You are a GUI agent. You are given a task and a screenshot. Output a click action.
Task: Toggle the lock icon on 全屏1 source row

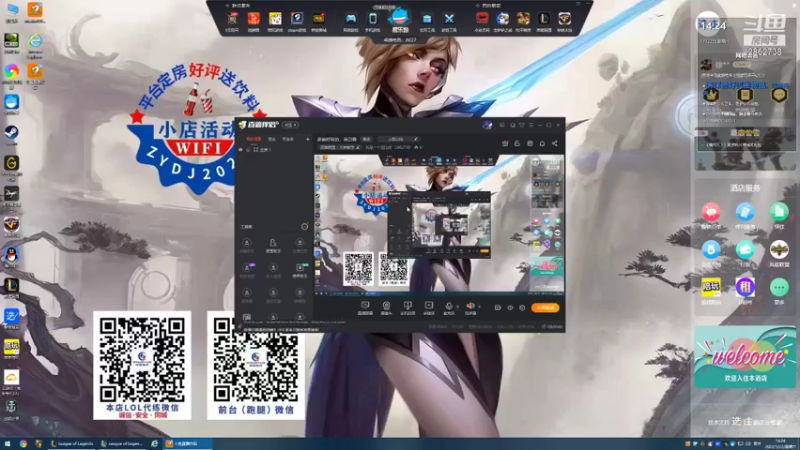click(x=248, y=150)
